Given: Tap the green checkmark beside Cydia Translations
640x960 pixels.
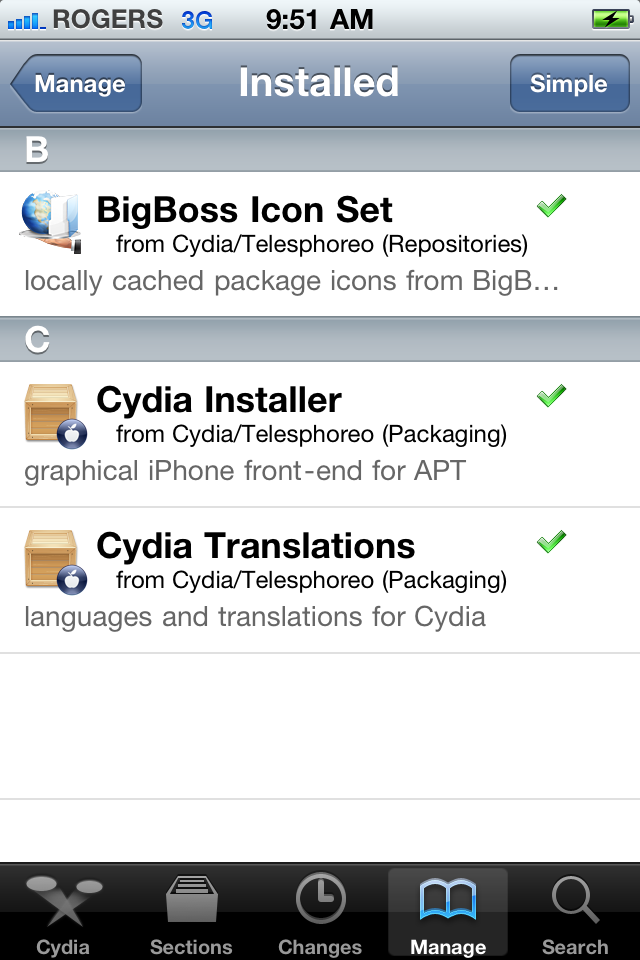Looking at the screenshot, I should 551,541.
